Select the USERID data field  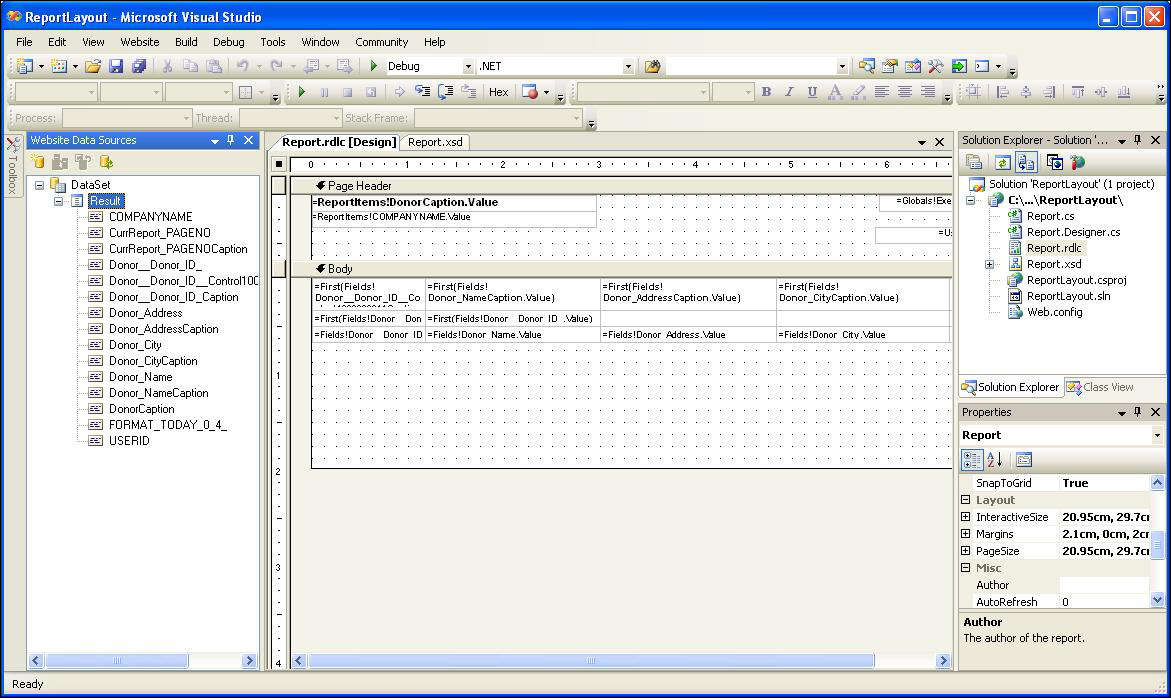(x=129, y=440)
